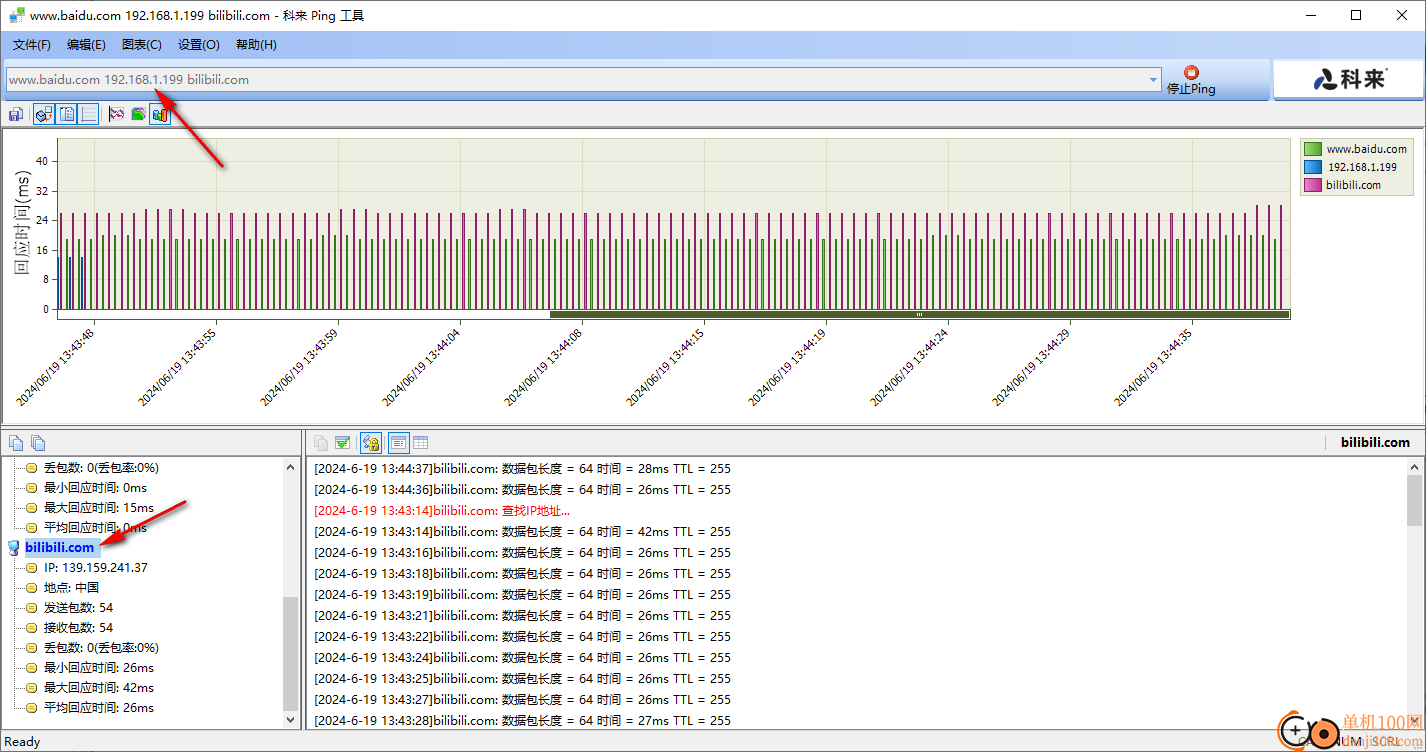Click the 2024/06/19 13:43:48 time axis label
This screenshot has width=1426, height=752.
click(x=55, y=367)
